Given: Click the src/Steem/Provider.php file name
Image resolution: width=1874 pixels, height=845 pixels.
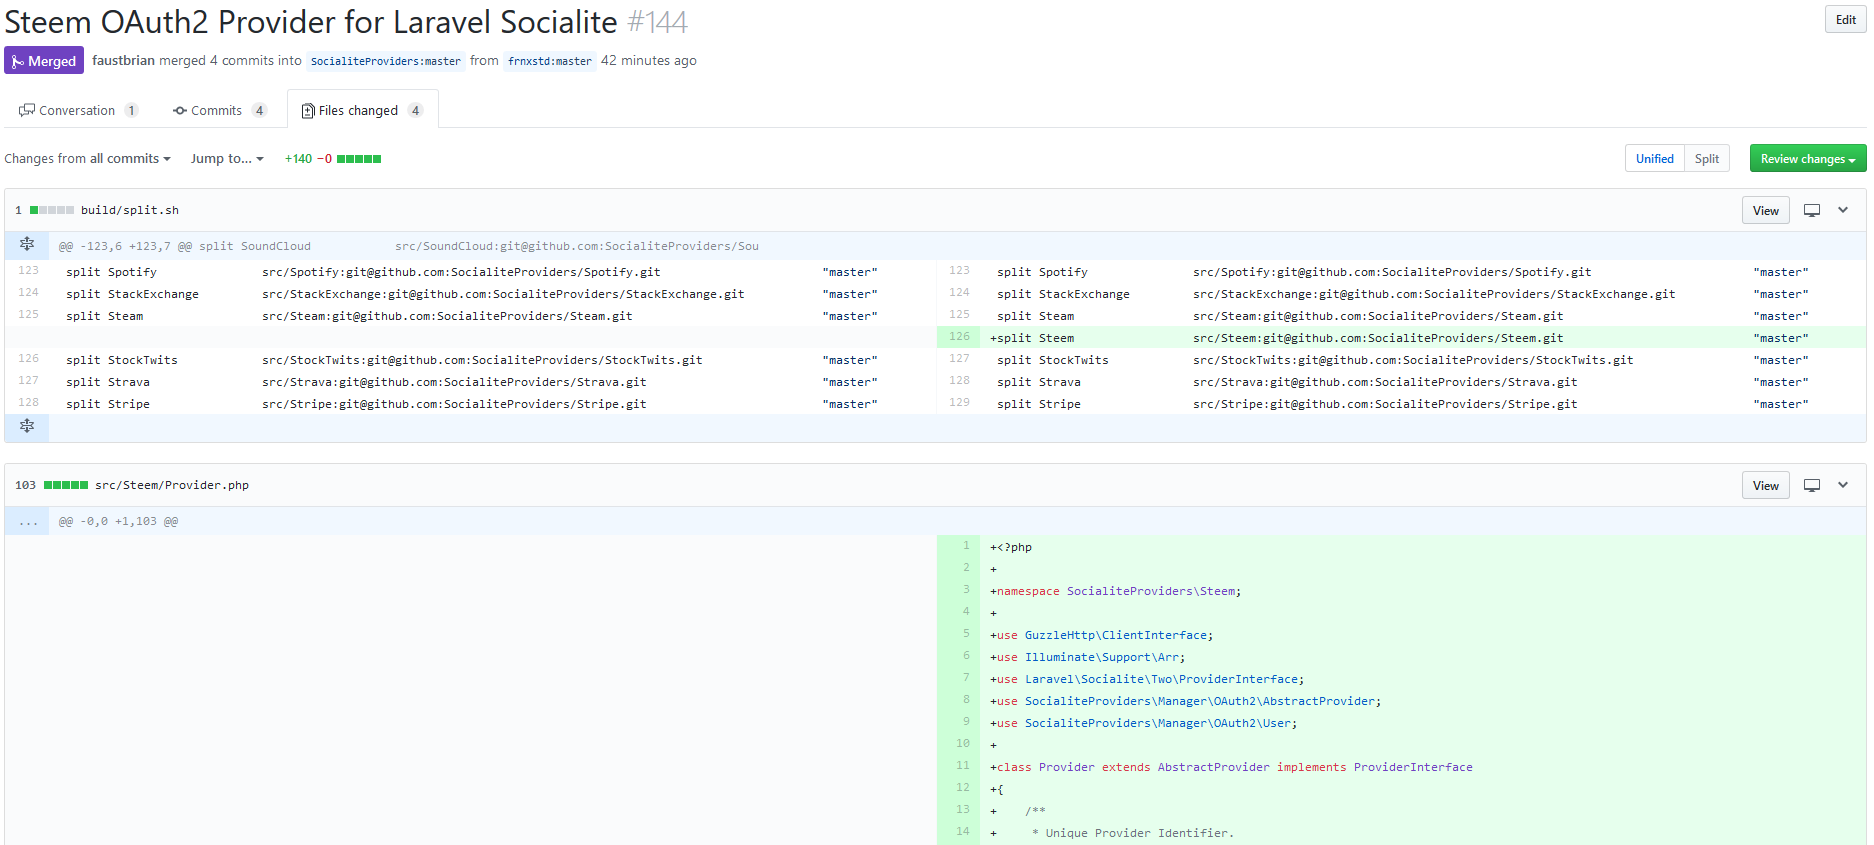Looking at the screenshot, I should point(172,485).
